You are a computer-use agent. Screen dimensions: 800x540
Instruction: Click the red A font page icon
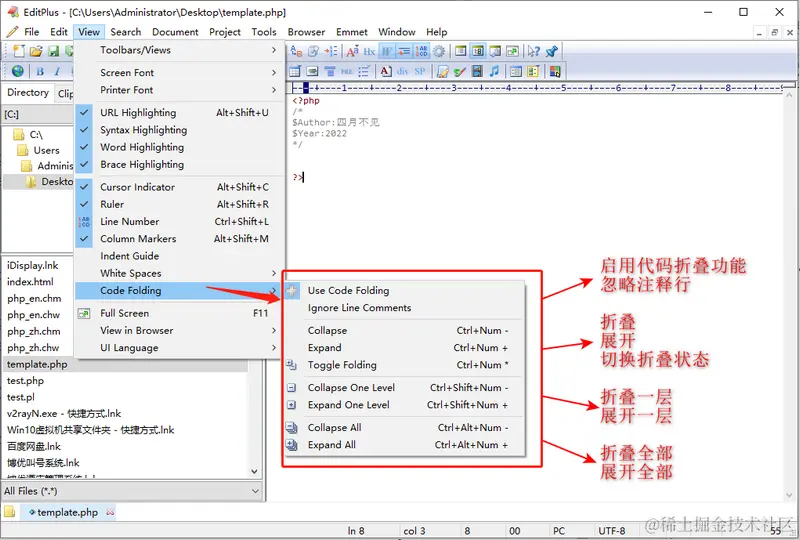[x=386, y=71]
